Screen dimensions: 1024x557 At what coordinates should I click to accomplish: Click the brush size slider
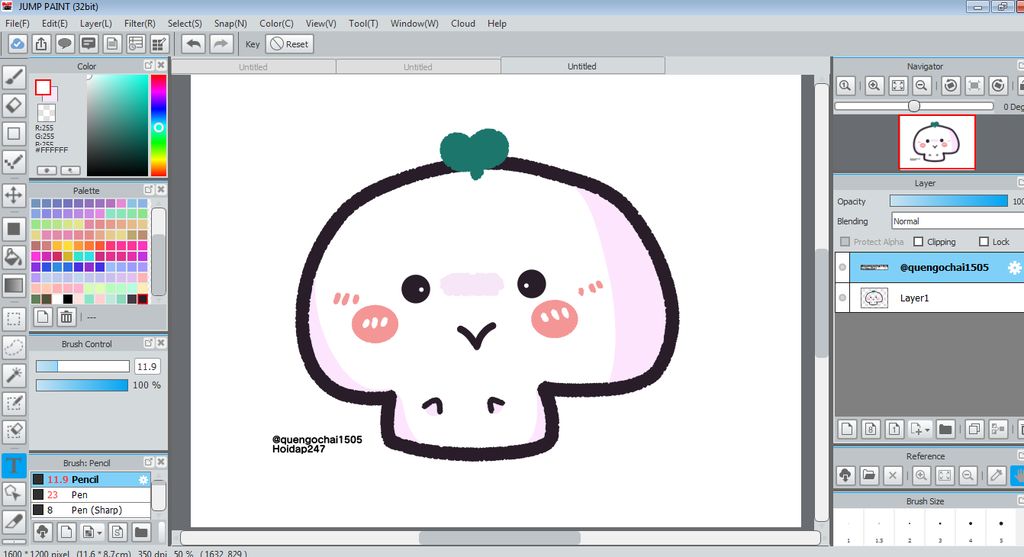pyautogui.click(x=82, y=366)
